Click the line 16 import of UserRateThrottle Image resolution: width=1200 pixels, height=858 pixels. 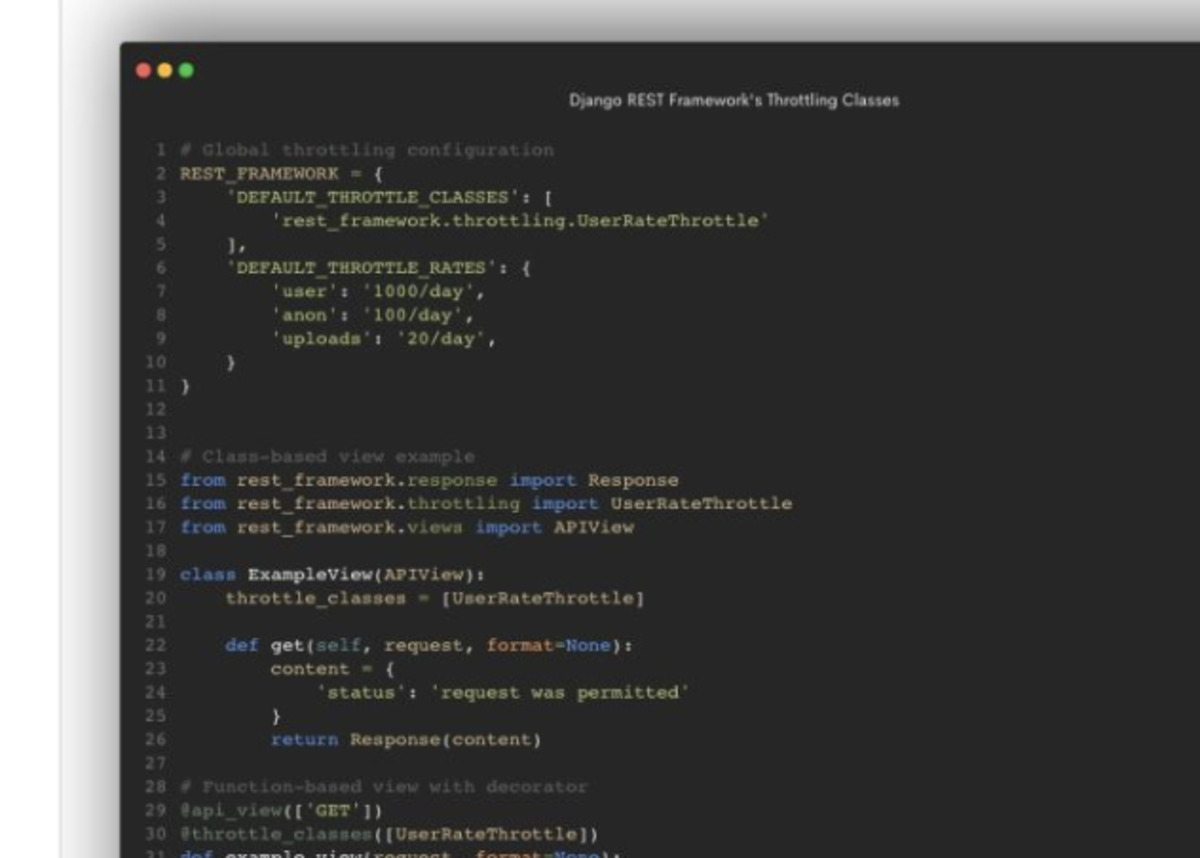click(x=486, y=504)
